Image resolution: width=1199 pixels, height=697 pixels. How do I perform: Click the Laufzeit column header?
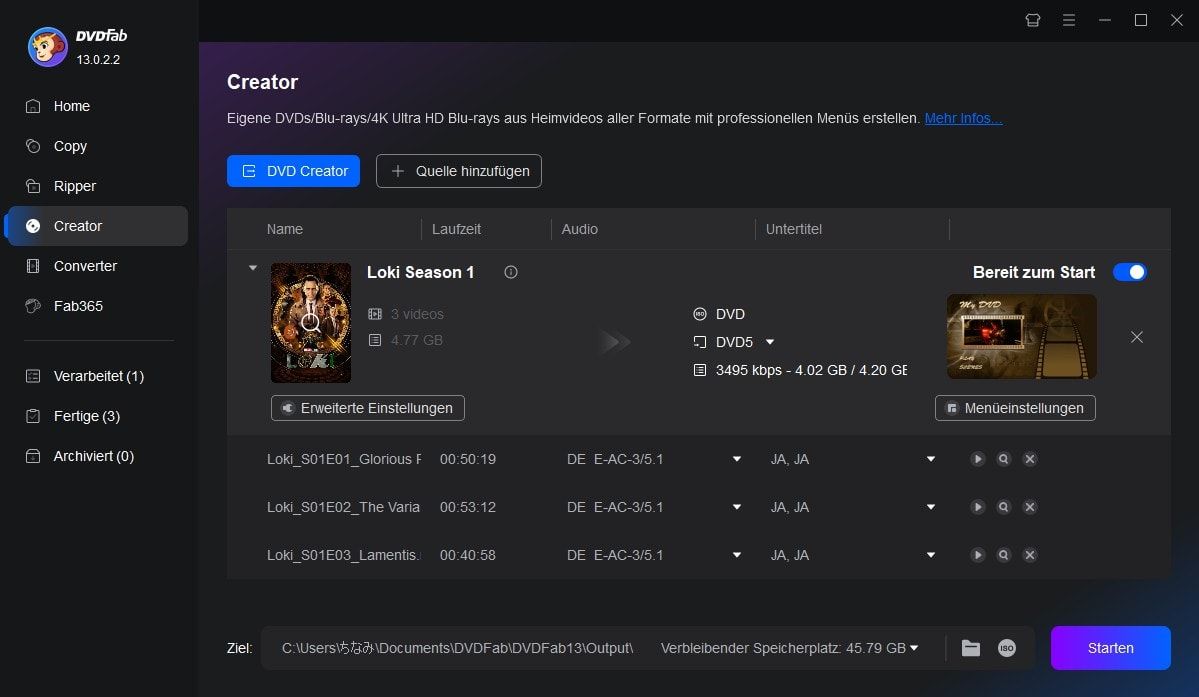click(457, 229)
